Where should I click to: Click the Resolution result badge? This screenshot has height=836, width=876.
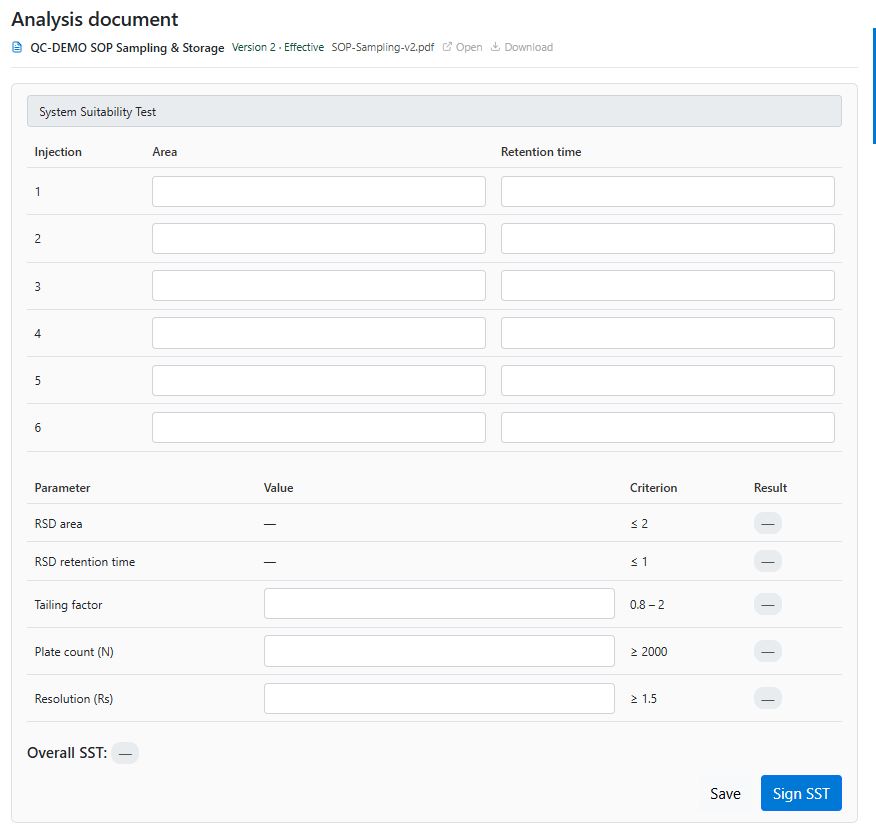tap(768, 699)
